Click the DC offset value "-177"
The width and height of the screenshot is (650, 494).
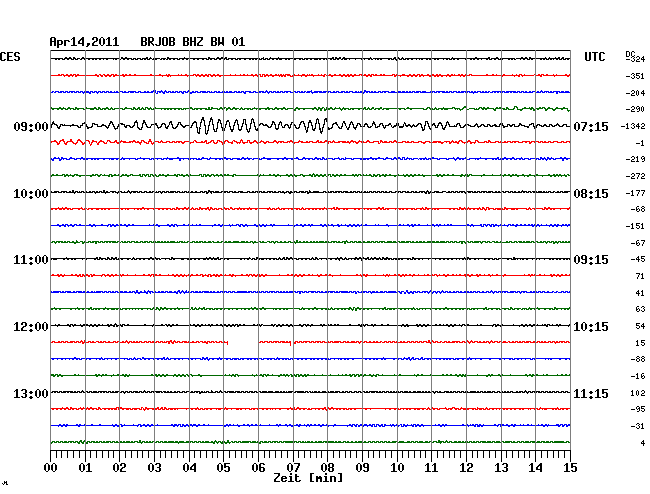click(x=635, y=193)
